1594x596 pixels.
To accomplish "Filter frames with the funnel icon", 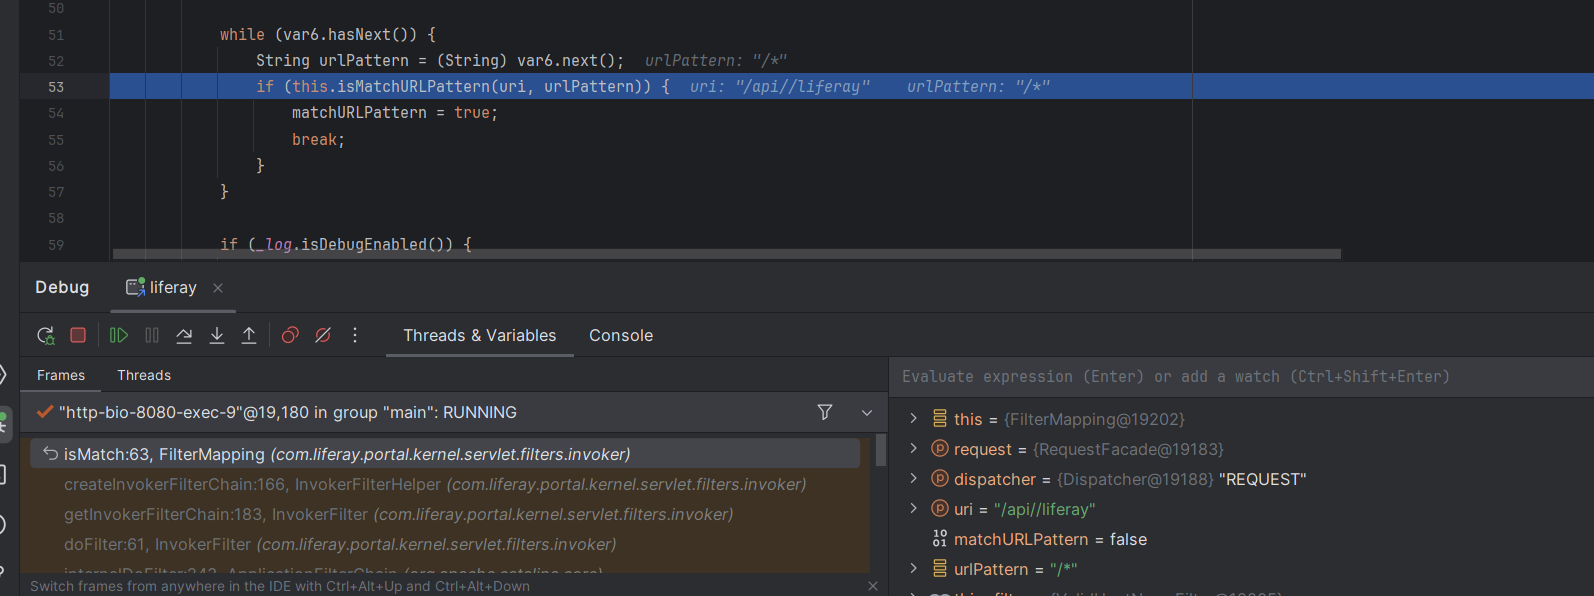I will click(x=825, y=412).
